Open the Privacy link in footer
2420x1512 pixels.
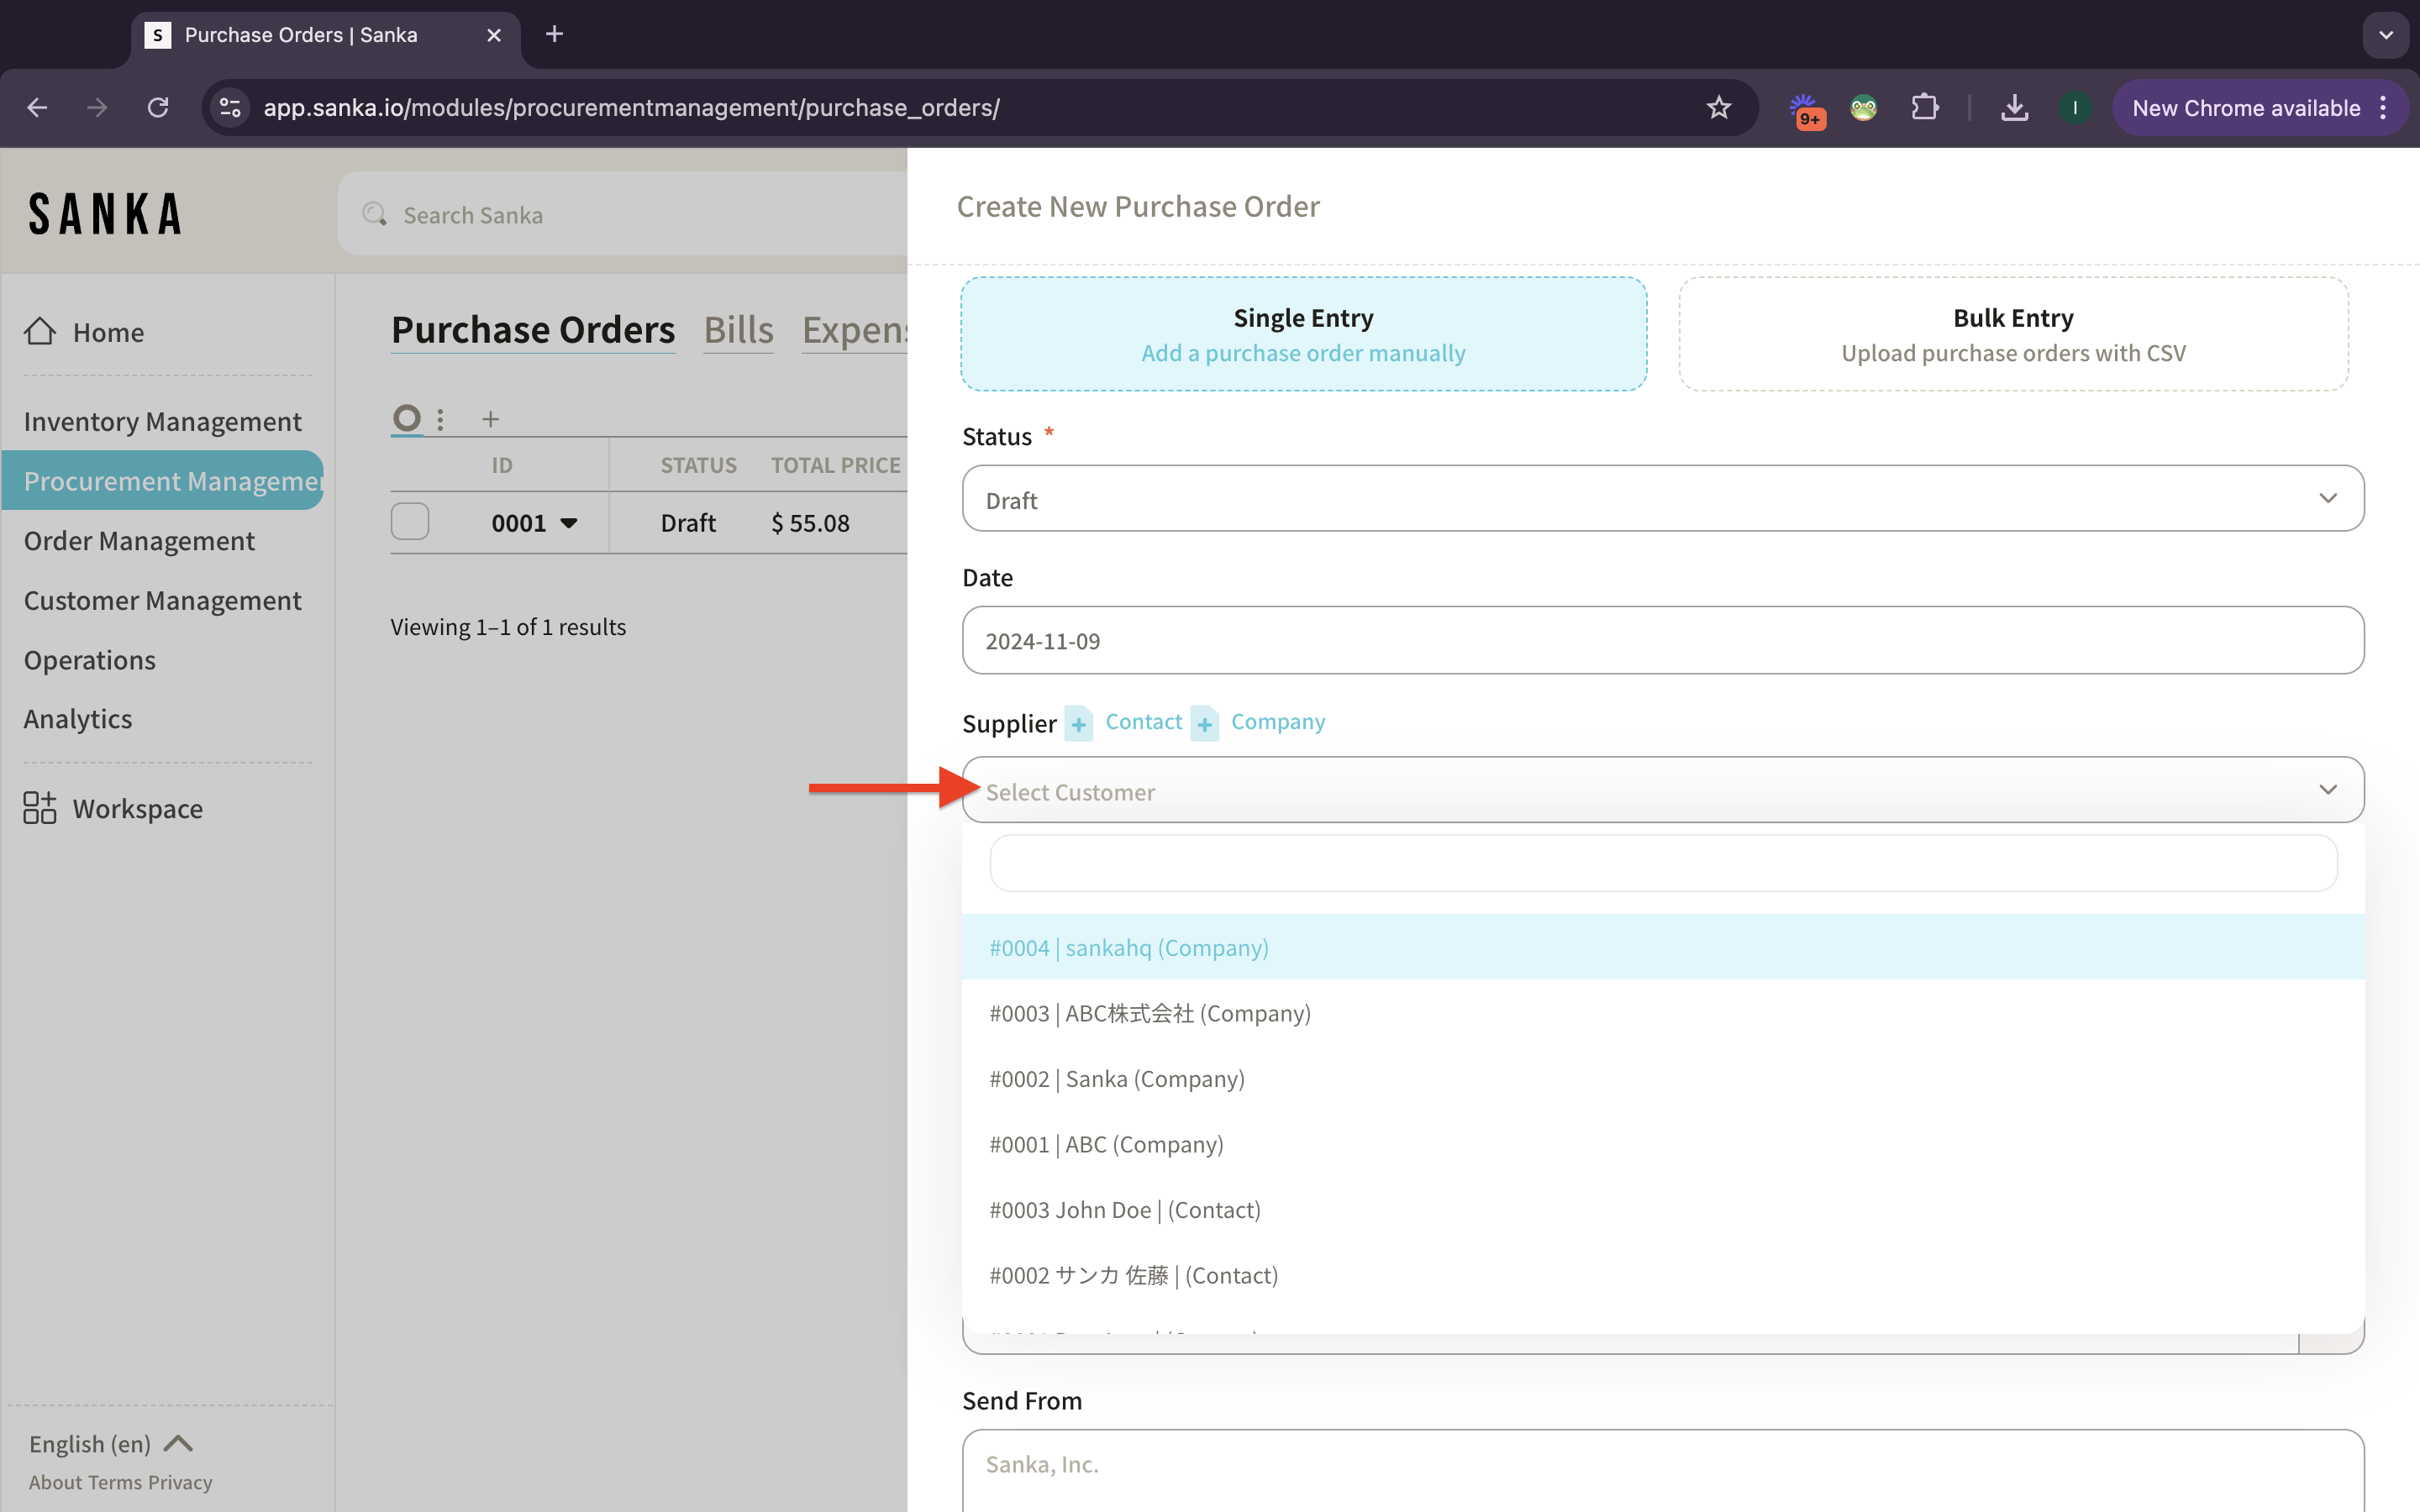[x=180, y=1482]
